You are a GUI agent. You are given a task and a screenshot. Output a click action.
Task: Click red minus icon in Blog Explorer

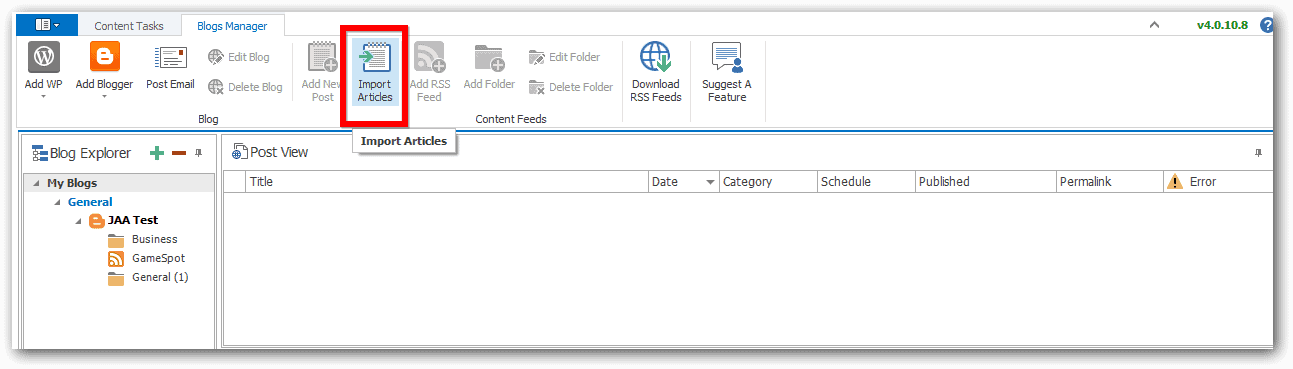tap(179, 153)
